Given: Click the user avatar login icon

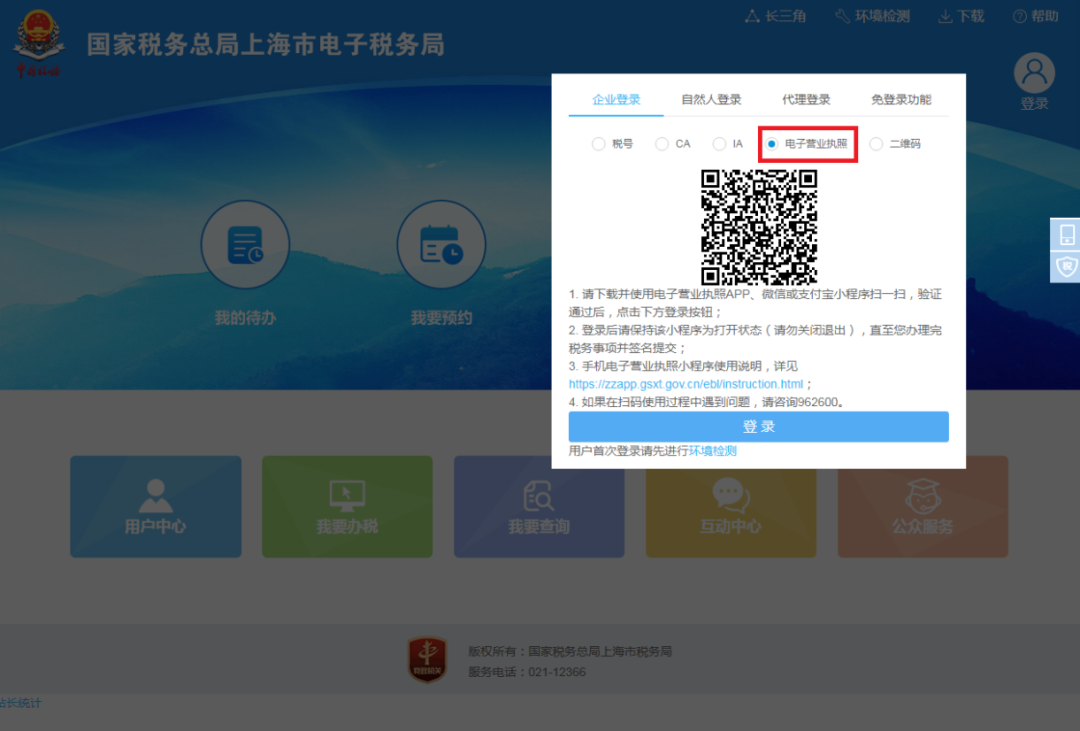Looking at the screenshot, I should pyautogui.click(x=1034, y=73).
